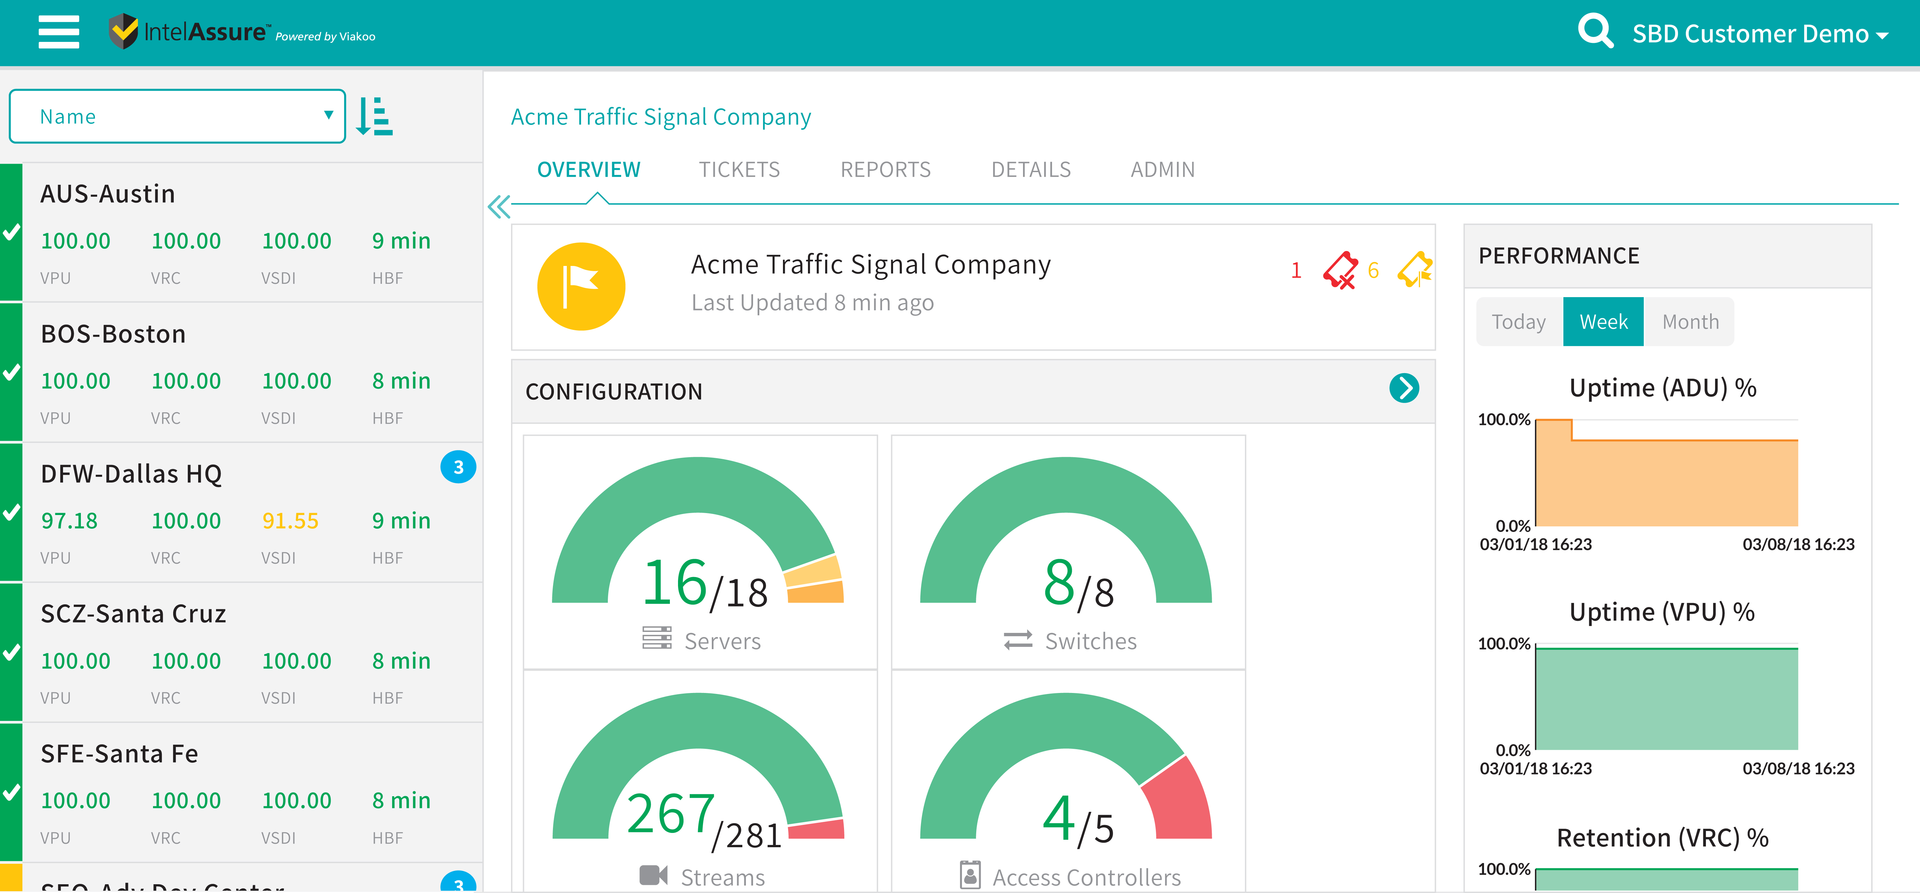
Task: Select the DFW-Dallas HQ site
Action: [x=242, y=512]
